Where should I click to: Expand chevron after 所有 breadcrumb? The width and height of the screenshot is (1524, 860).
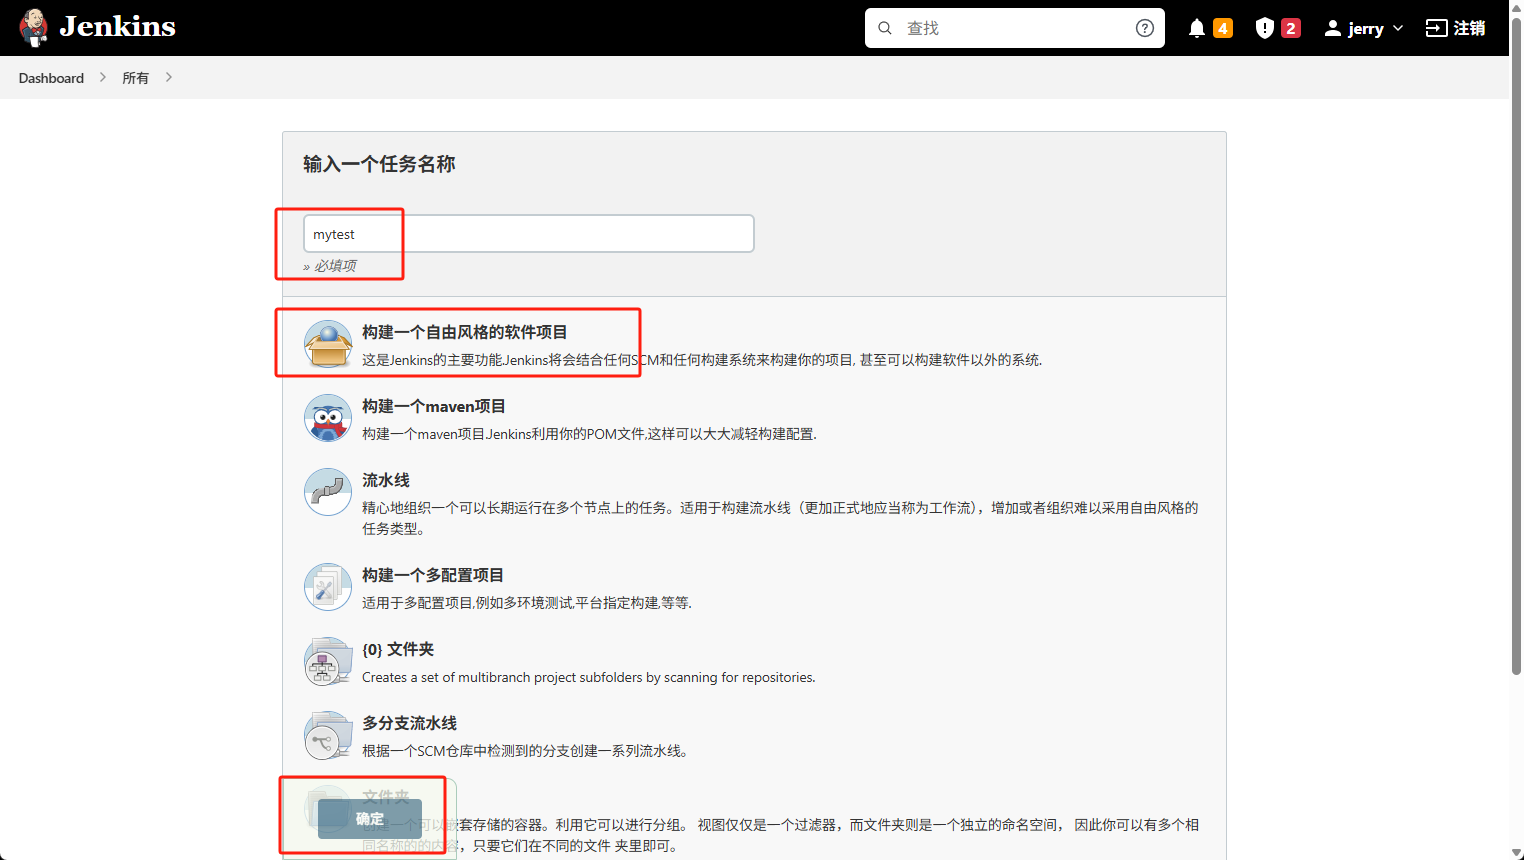[168, 77]
